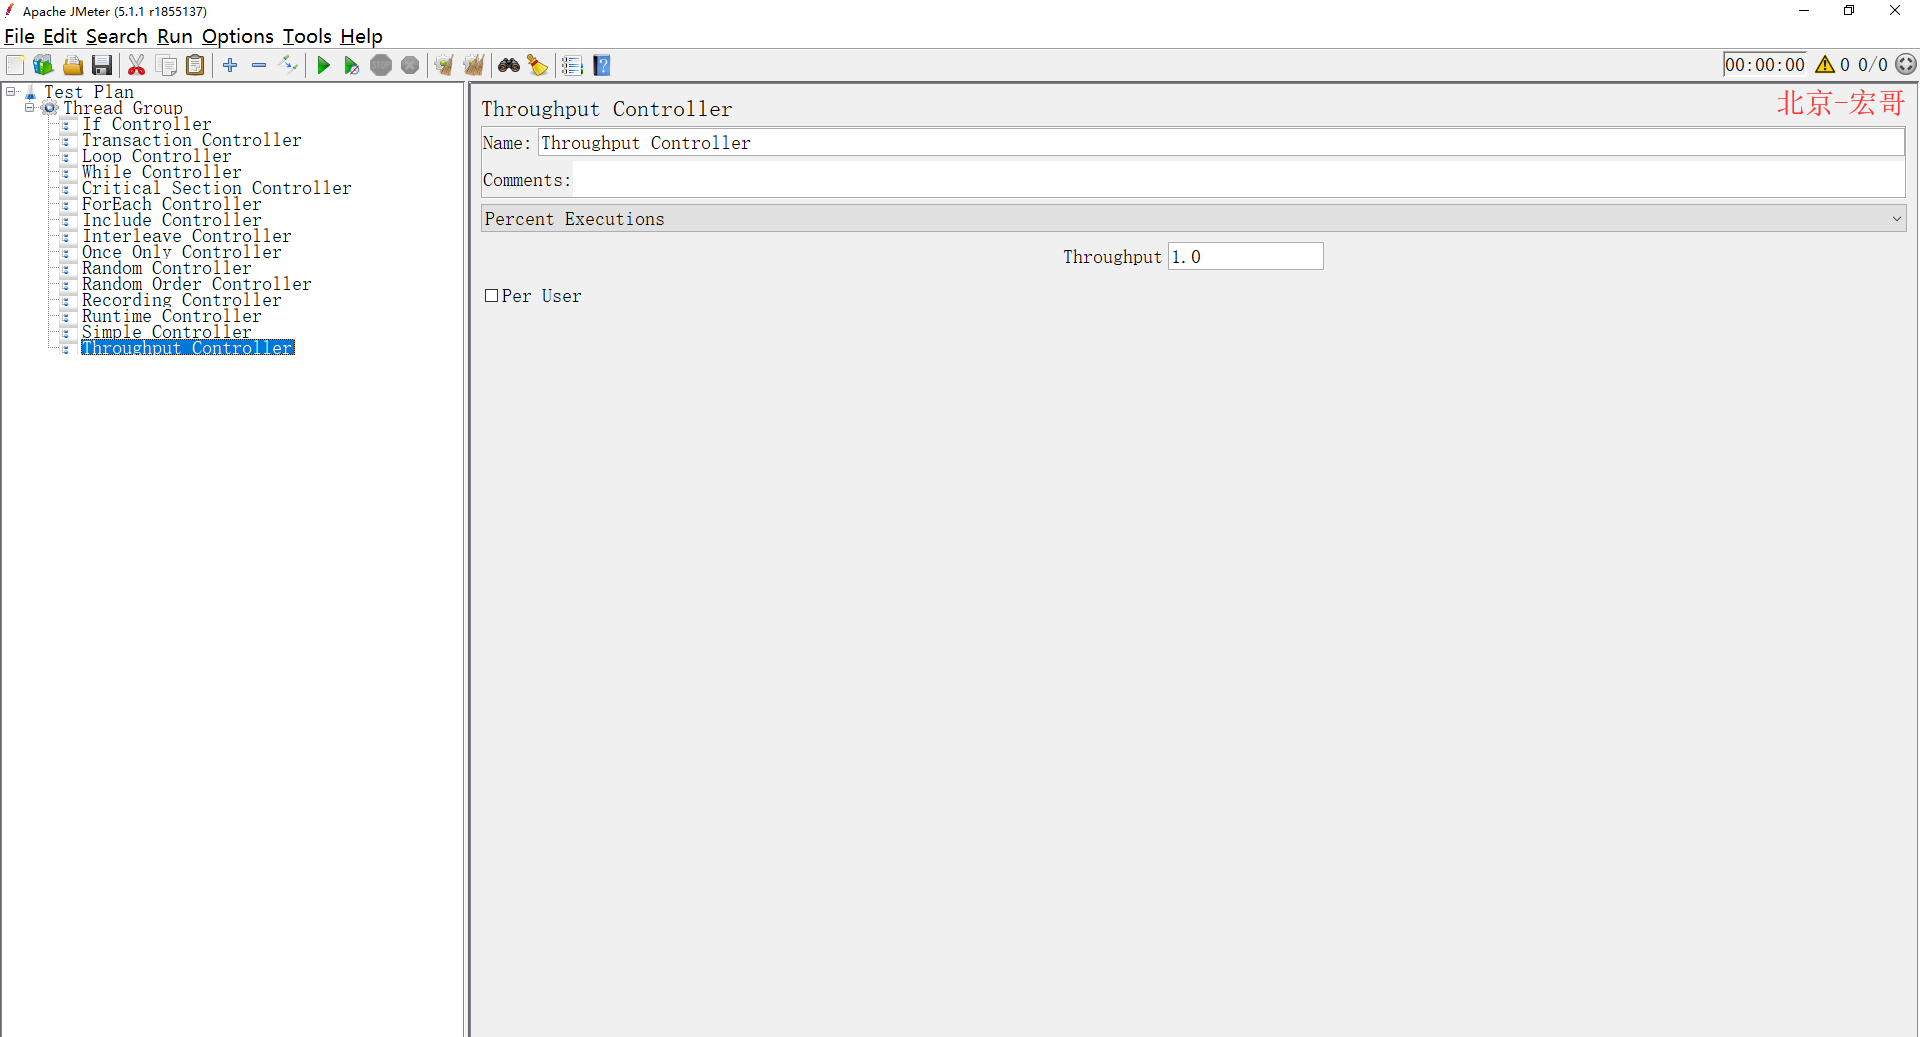Image resolution: width=1920 pixels, height=1037 pixels.
Task: Open Search with binoculars icon
Action: 509,65
